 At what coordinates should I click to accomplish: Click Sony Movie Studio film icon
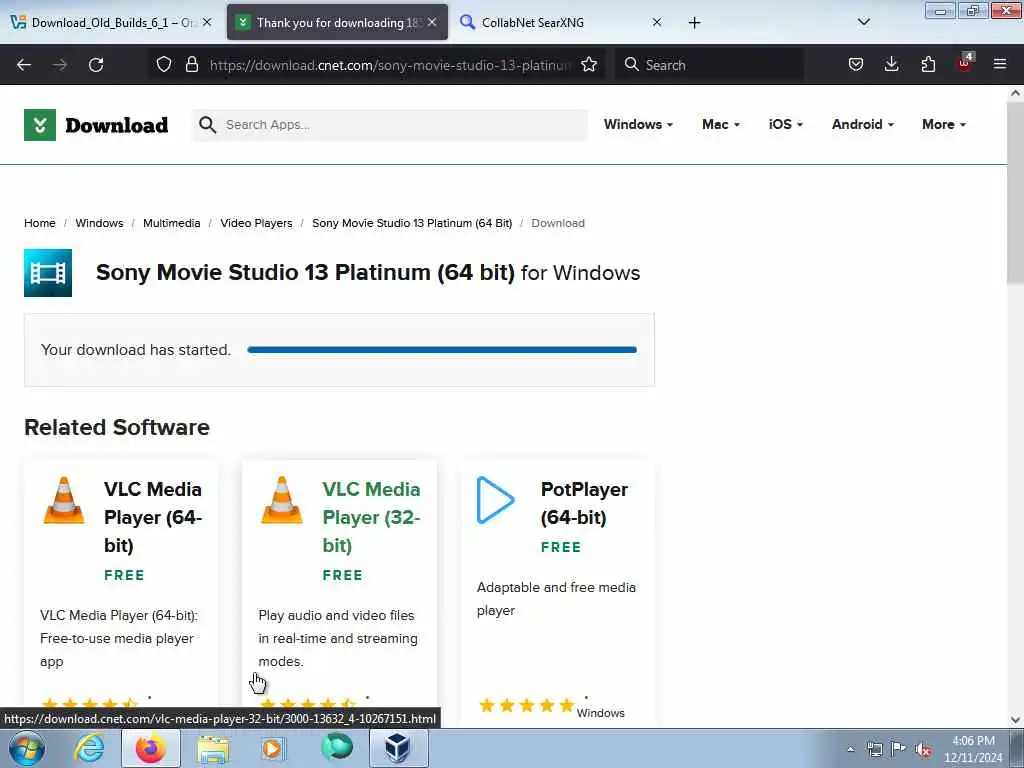pos(48,273)
